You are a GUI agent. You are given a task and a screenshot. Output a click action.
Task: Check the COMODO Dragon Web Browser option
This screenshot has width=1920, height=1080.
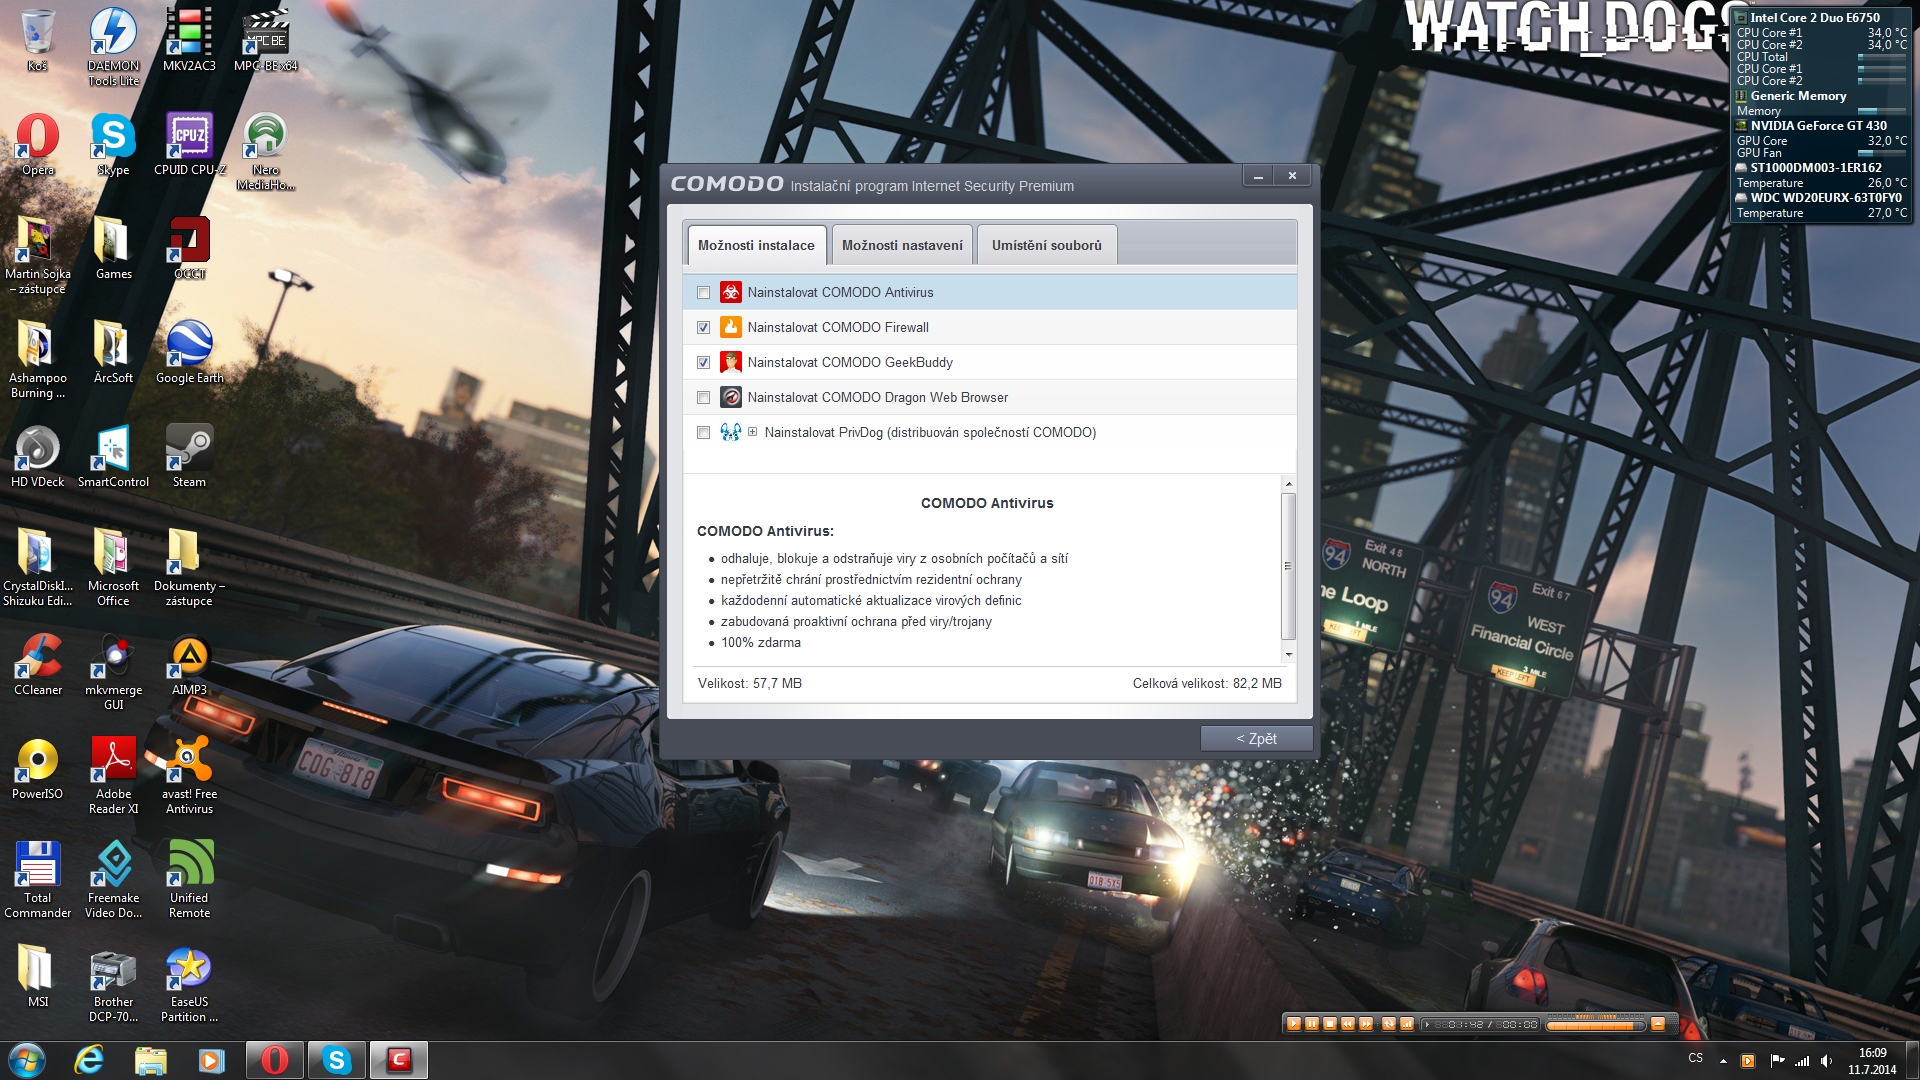(703, 398)
